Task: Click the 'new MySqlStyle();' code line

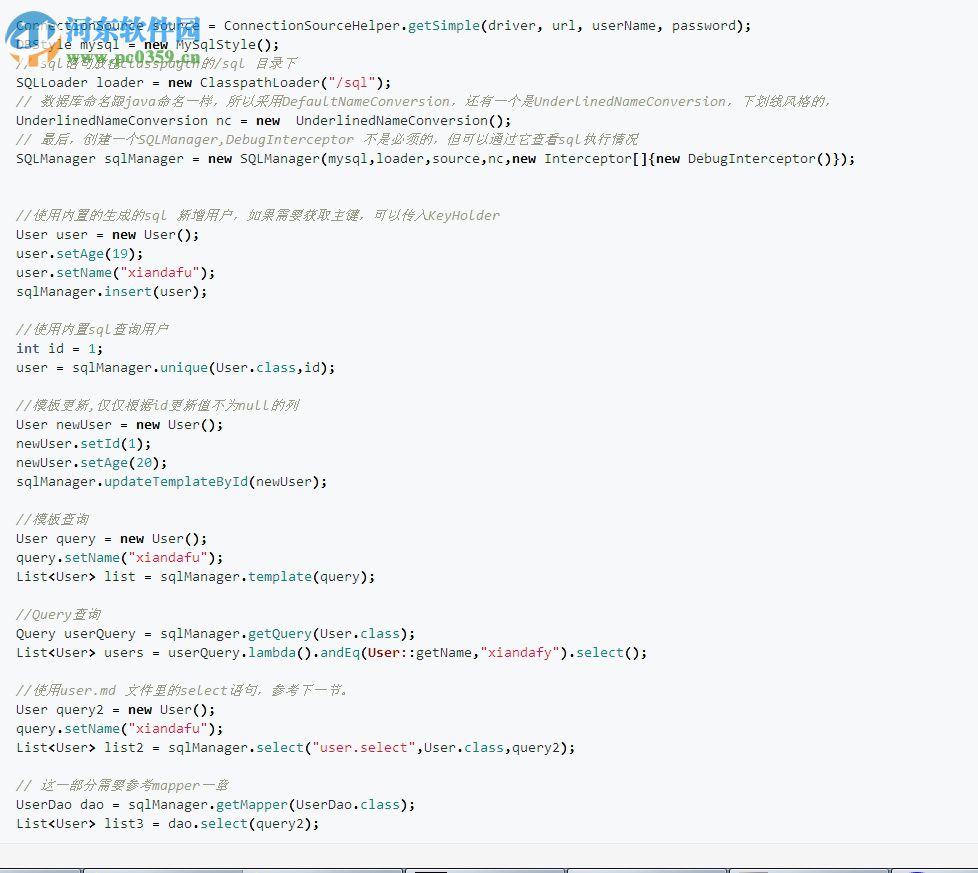Action: pos(148,45)
